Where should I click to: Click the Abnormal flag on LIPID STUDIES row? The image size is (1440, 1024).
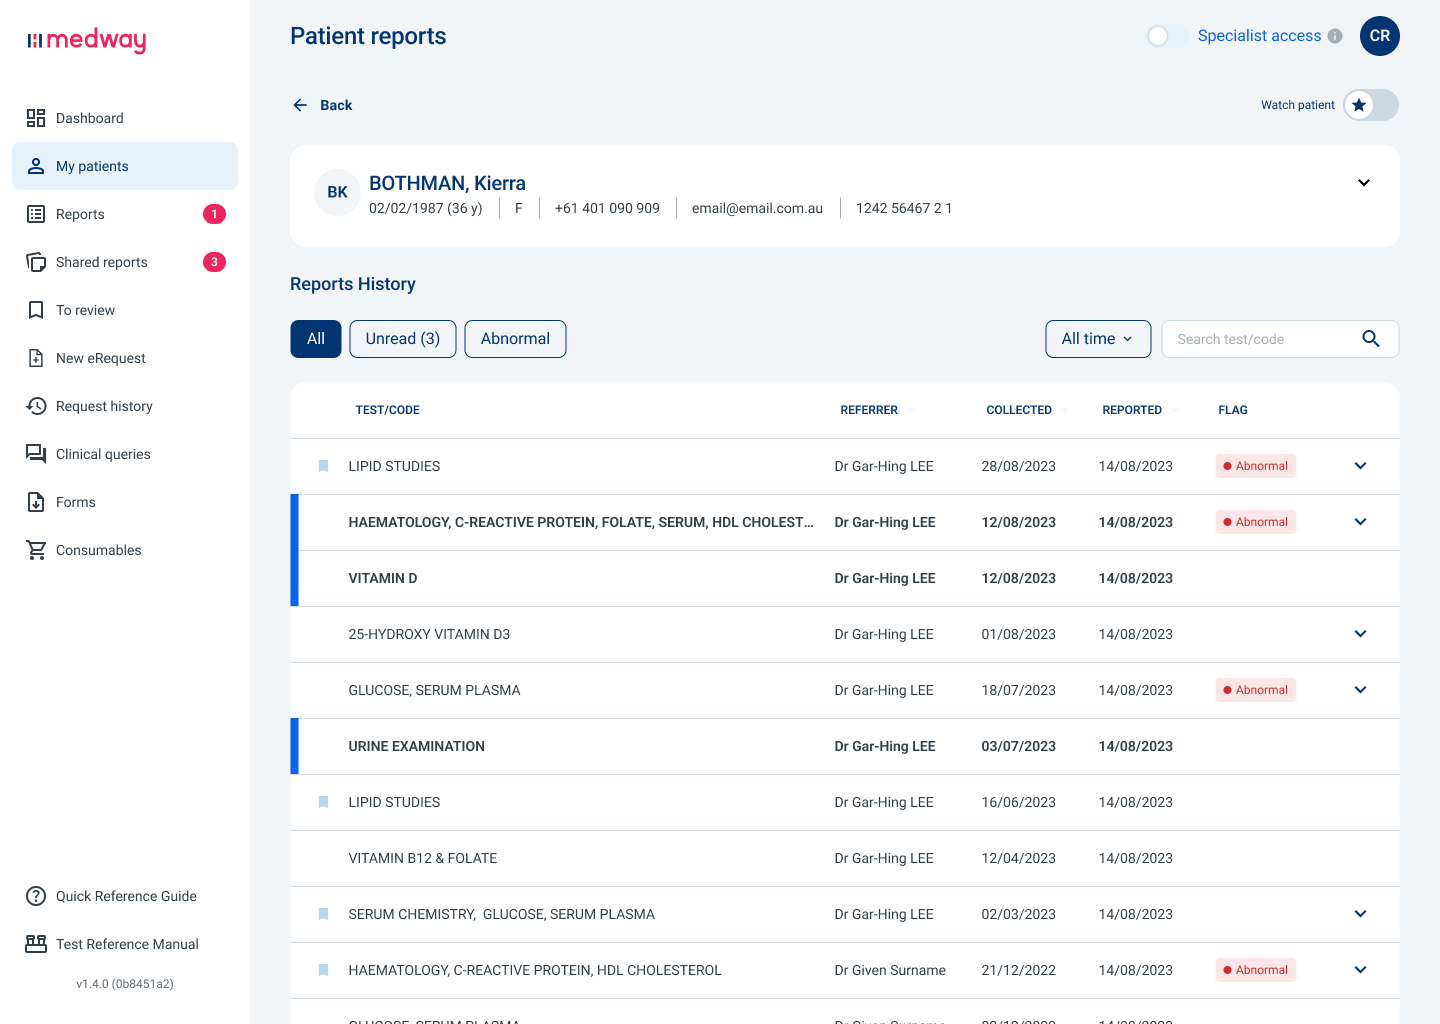pyautogui.click(x=1256, y=466)
